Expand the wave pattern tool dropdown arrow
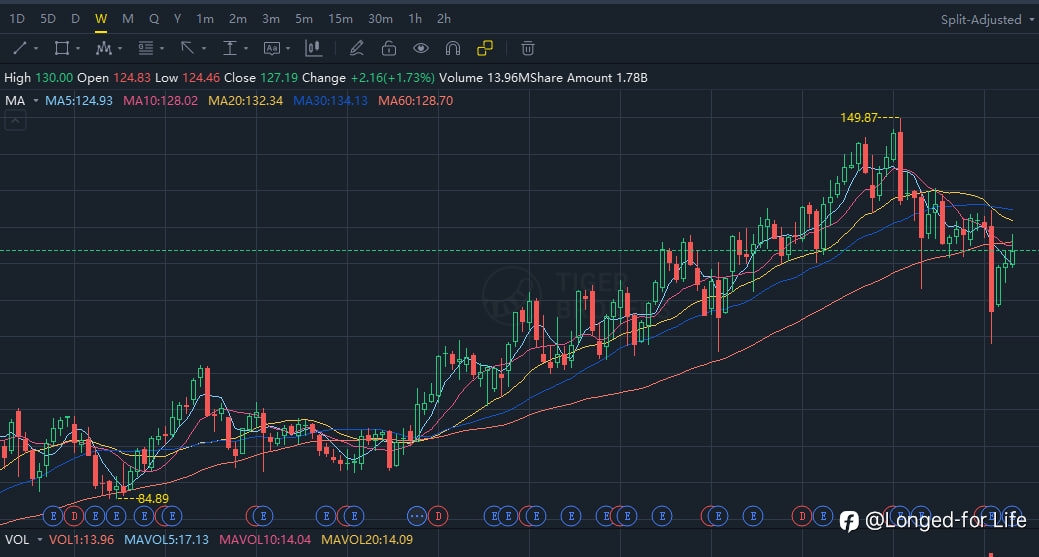The height and width of the screenshot is (557, 1039). pos(120,49)
